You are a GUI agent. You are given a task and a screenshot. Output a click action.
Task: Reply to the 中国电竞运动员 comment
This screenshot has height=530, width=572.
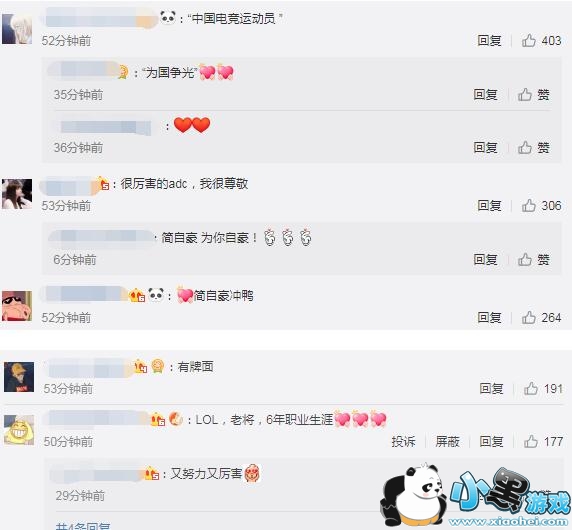(x=489, y=40)
